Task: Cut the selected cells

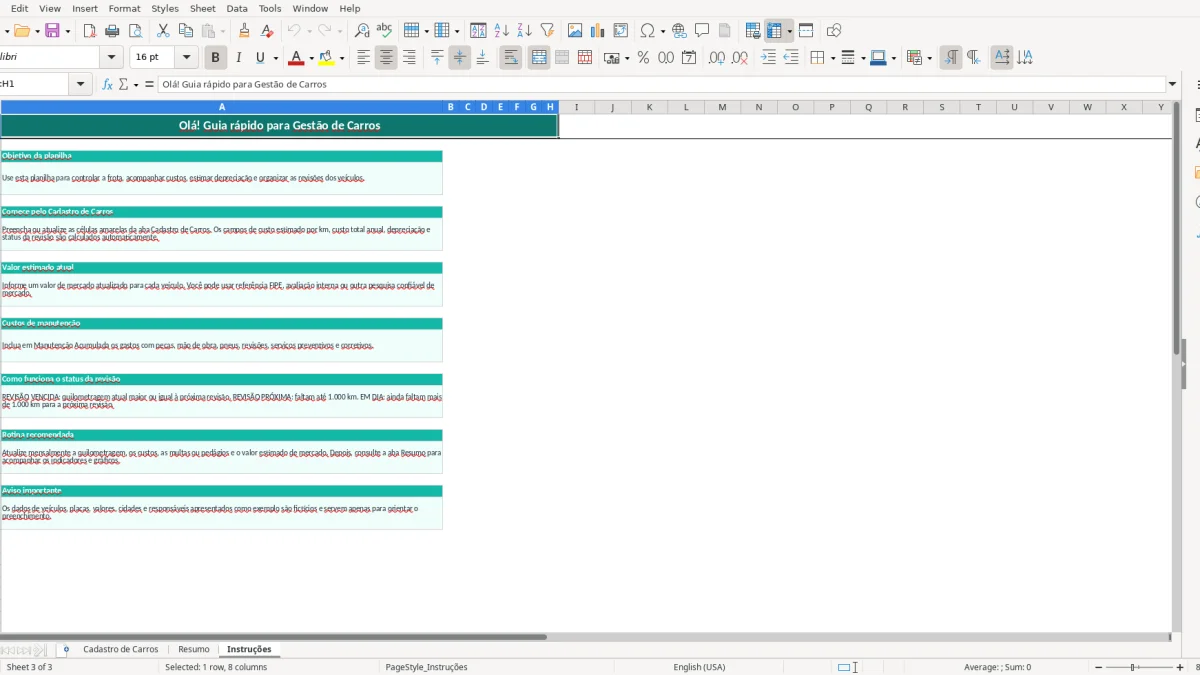Action: [x=163, y=31]
